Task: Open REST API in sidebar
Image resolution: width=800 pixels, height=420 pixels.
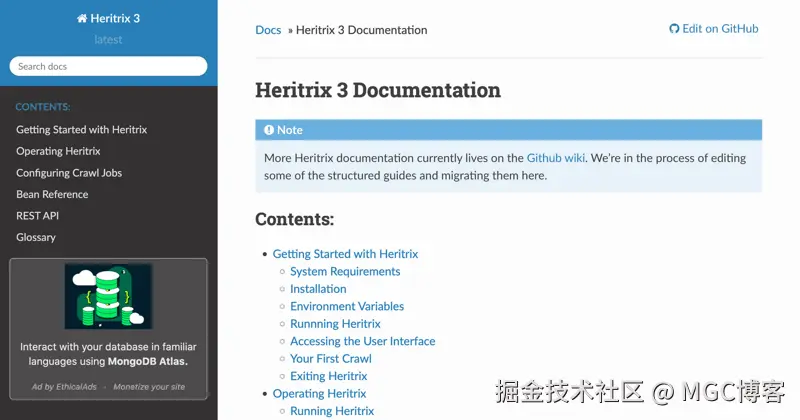Action: [x=37, y=216]
